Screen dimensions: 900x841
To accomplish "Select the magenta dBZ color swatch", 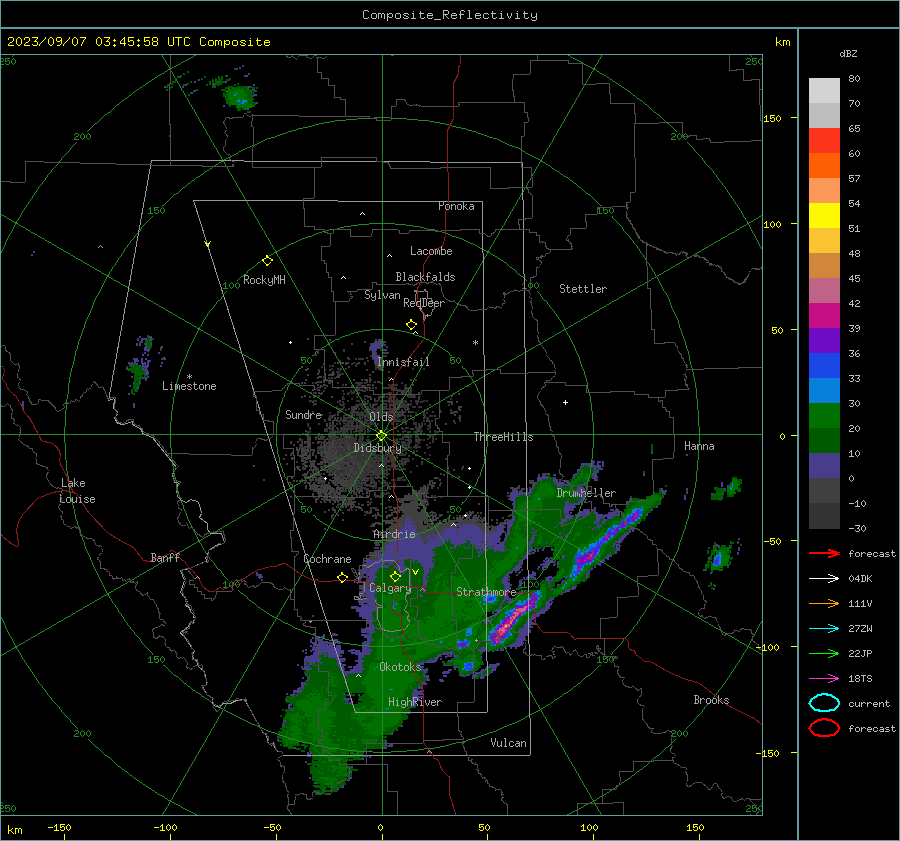I will (x=824, y=315).
